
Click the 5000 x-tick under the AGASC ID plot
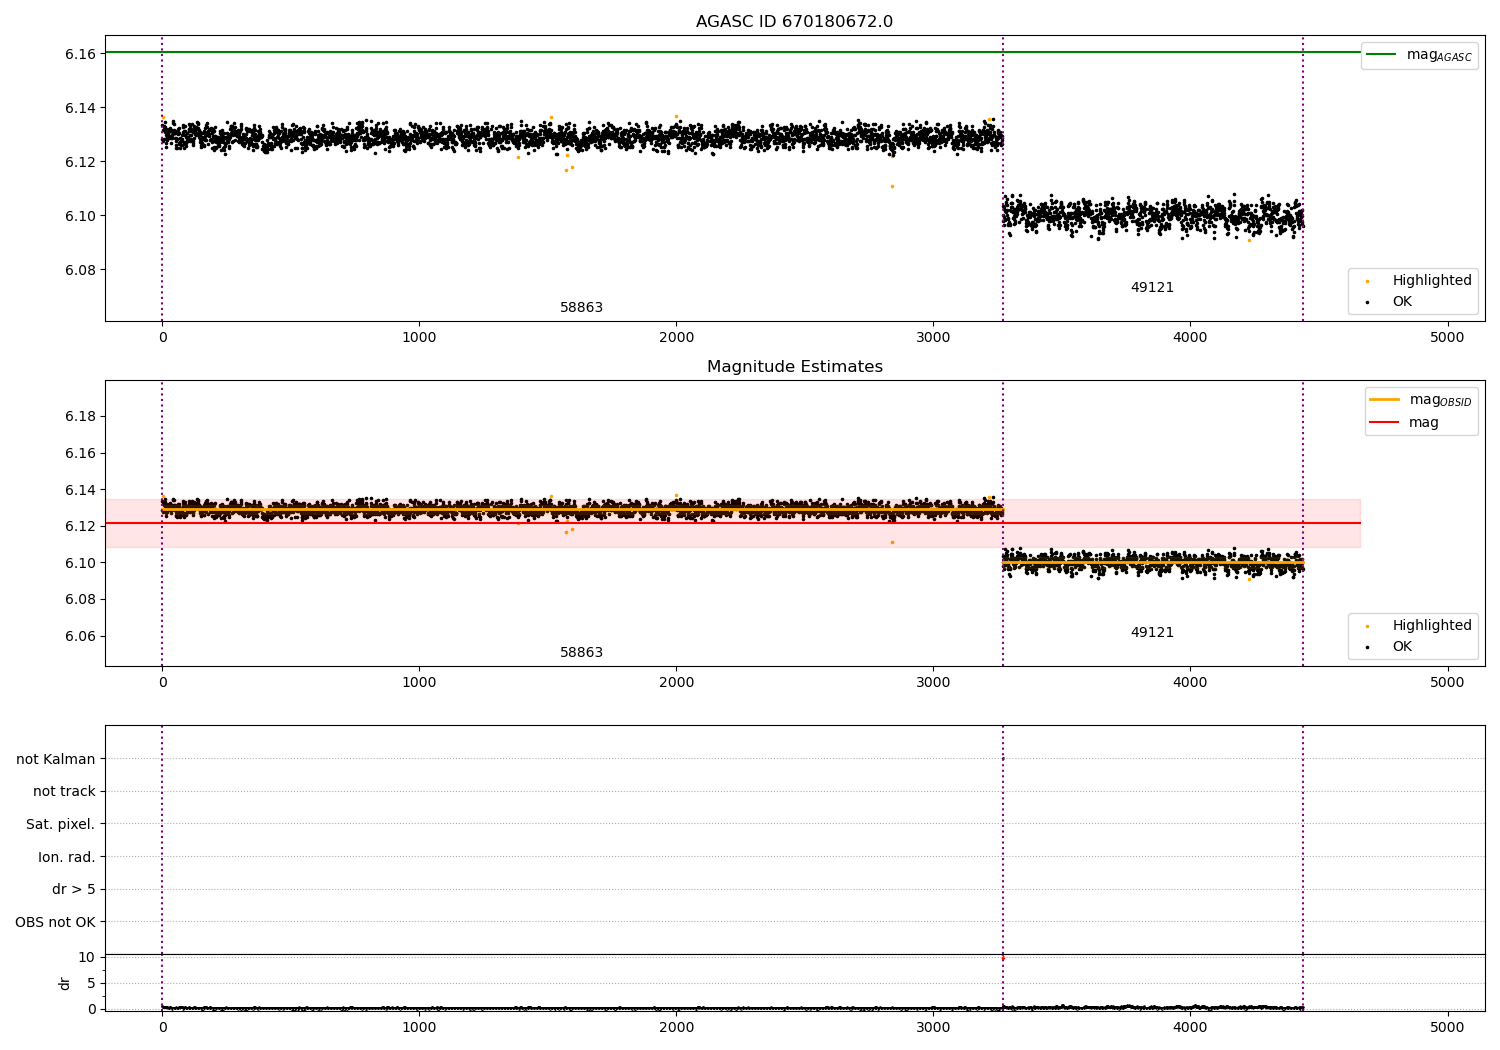pyautogui.click(x=1447, y=337)
